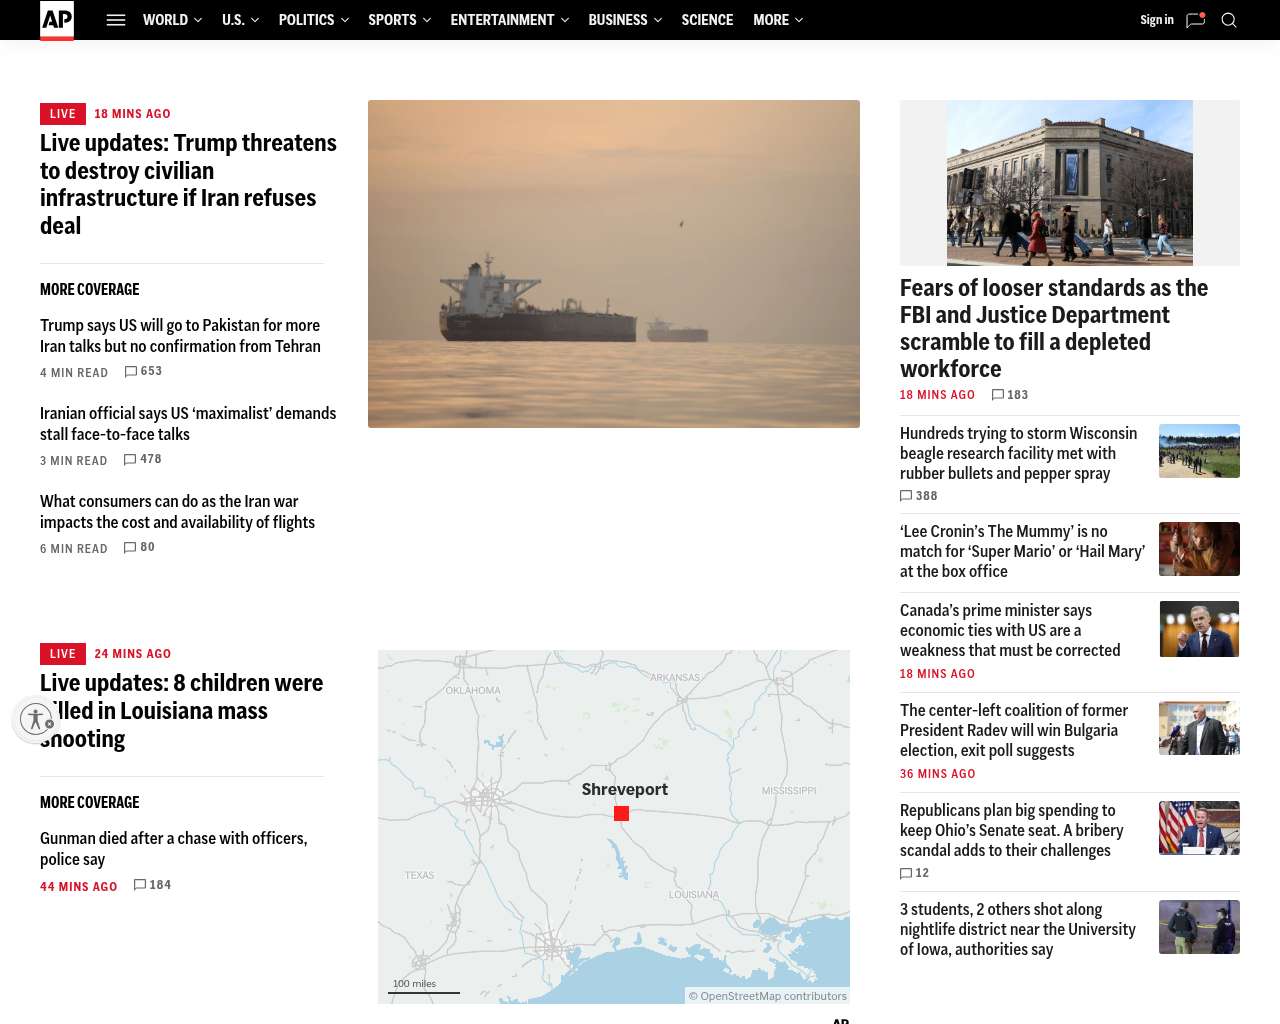Expand the Entertainment dropdown chevron
The height and width of the screenshot is (1024, 1280).
click(565, 20)
